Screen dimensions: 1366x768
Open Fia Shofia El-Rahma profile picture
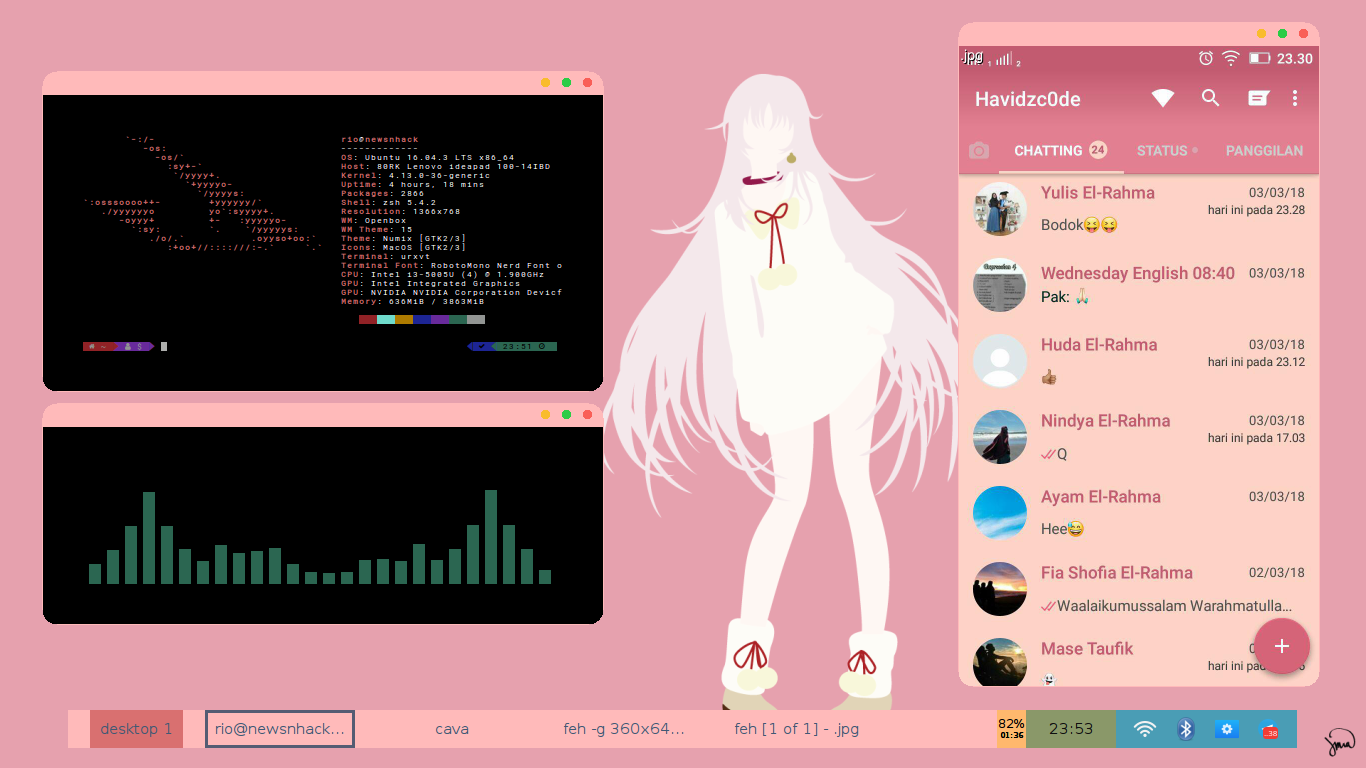(x=1000, y=589)
